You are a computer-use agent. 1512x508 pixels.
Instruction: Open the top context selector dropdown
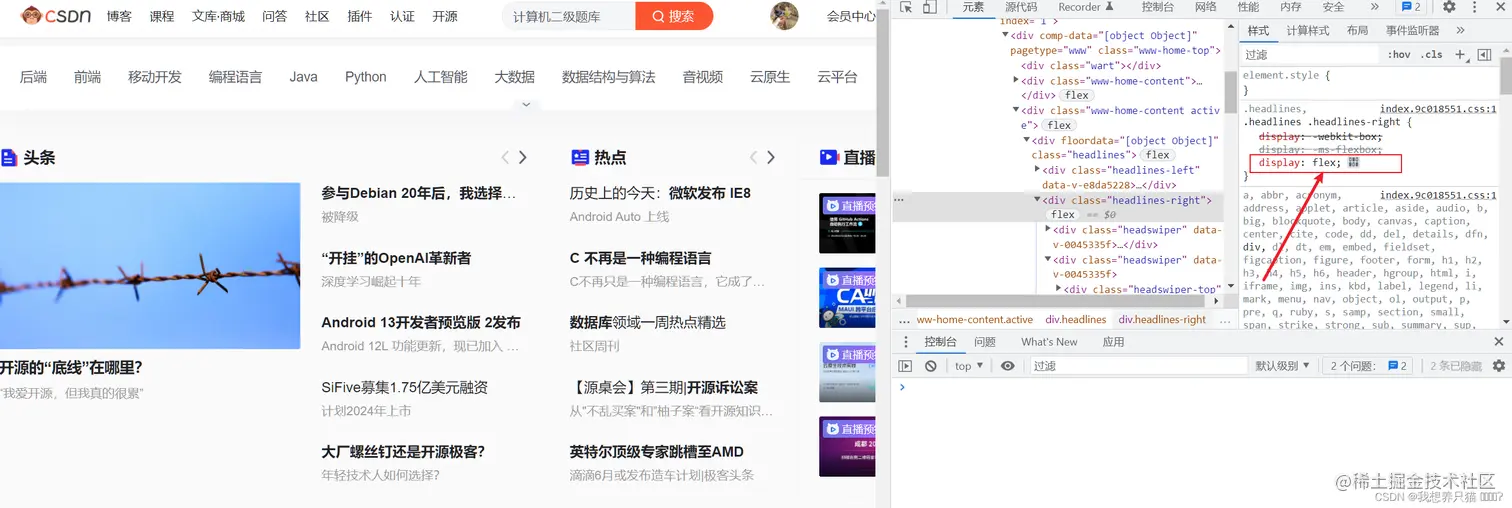pyautogui.click(x=969, y=366)
